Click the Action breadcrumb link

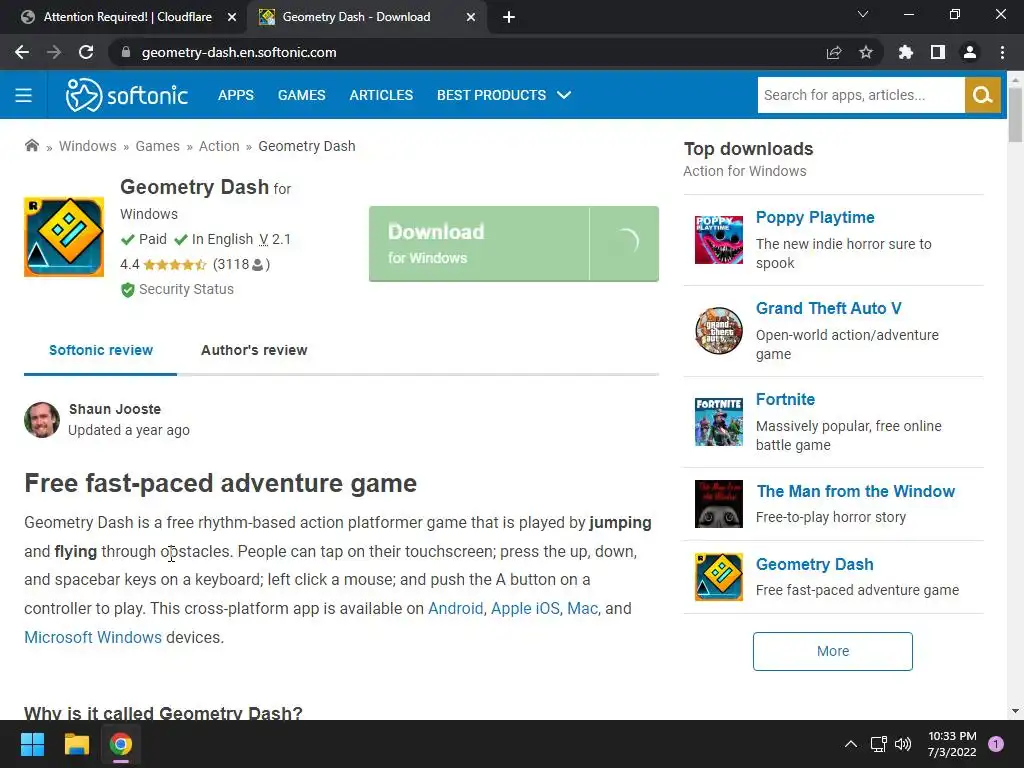(x=219, y=146)
